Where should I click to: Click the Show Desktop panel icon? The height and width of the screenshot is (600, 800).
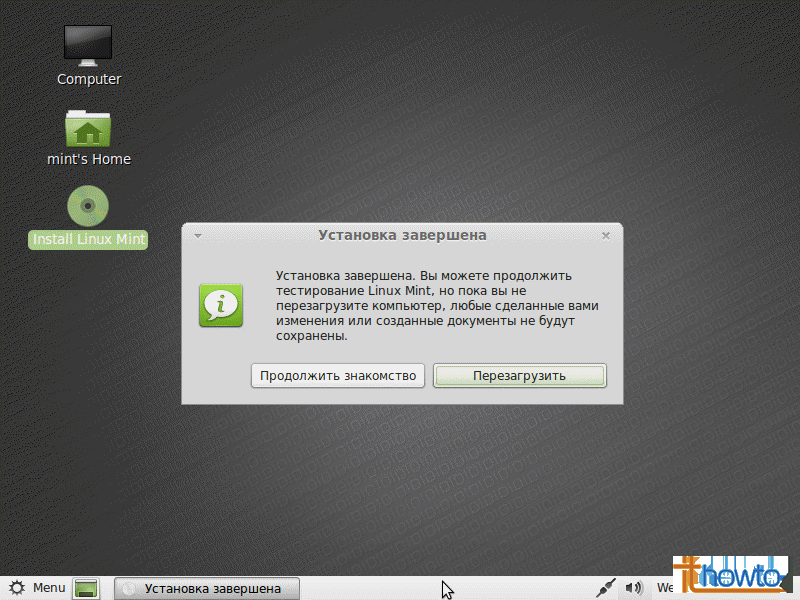point(86,588)
